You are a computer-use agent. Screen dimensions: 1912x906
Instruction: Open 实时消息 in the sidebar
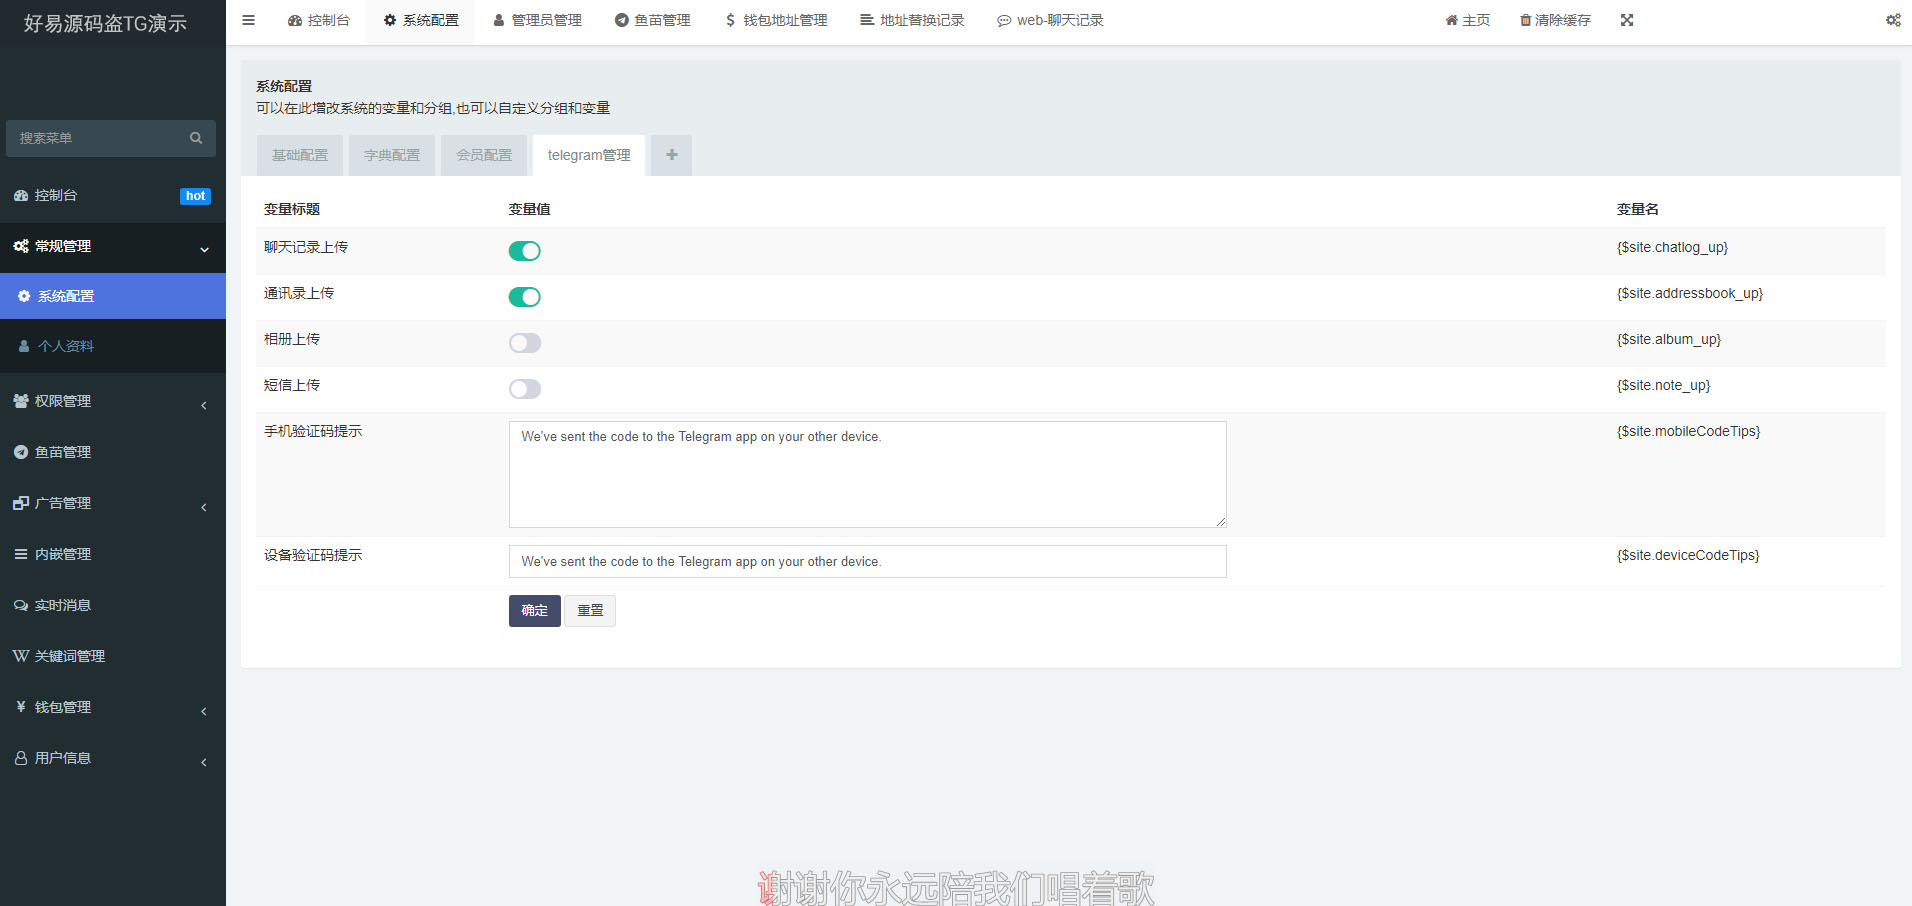pyautogui.click(x=63, y=605)
